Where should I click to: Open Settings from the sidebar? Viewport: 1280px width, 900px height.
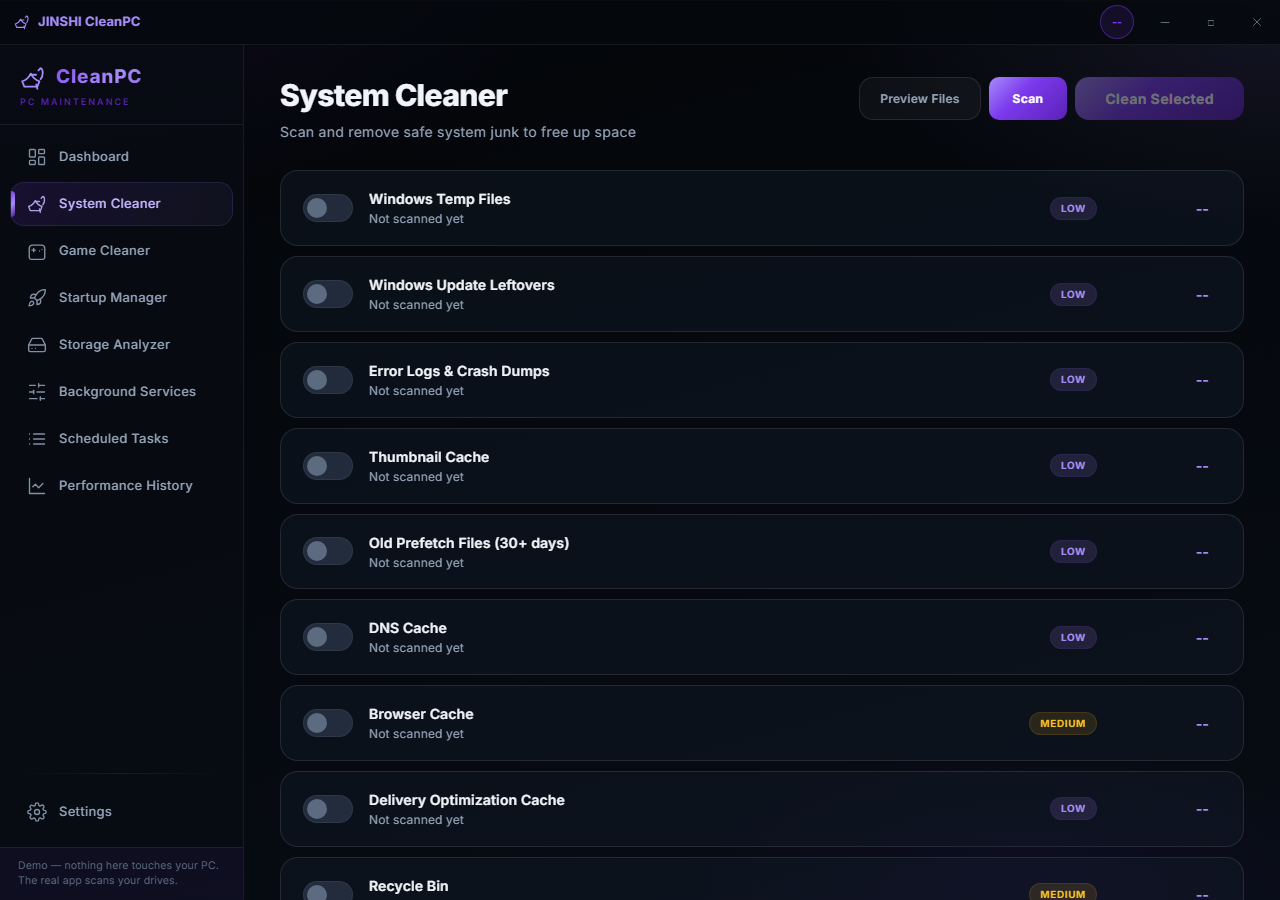coord(122,812)
